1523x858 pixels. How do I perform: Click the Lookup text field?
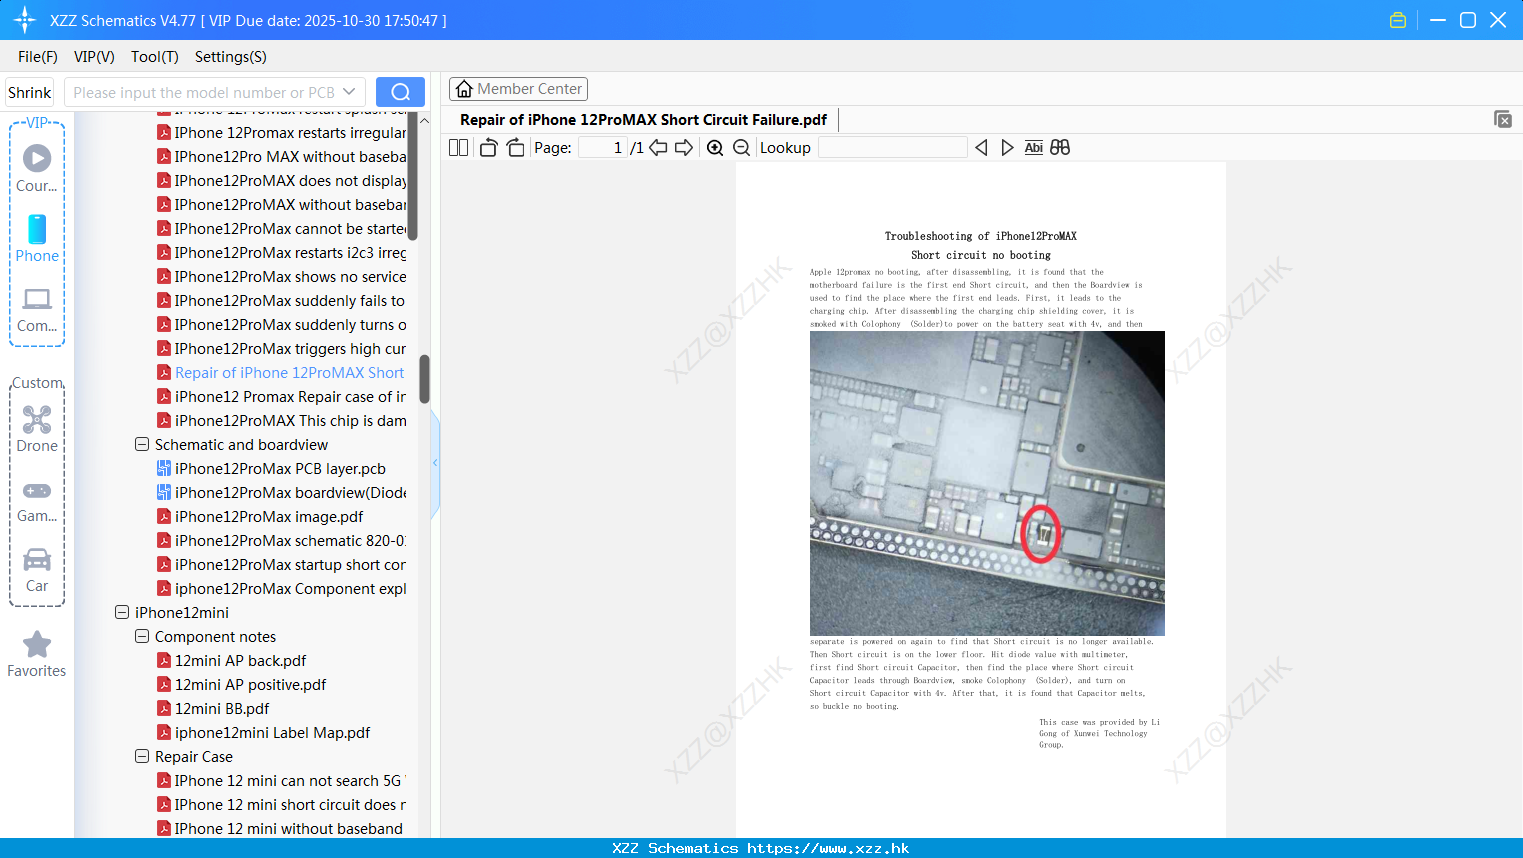[x=892, y=148]
